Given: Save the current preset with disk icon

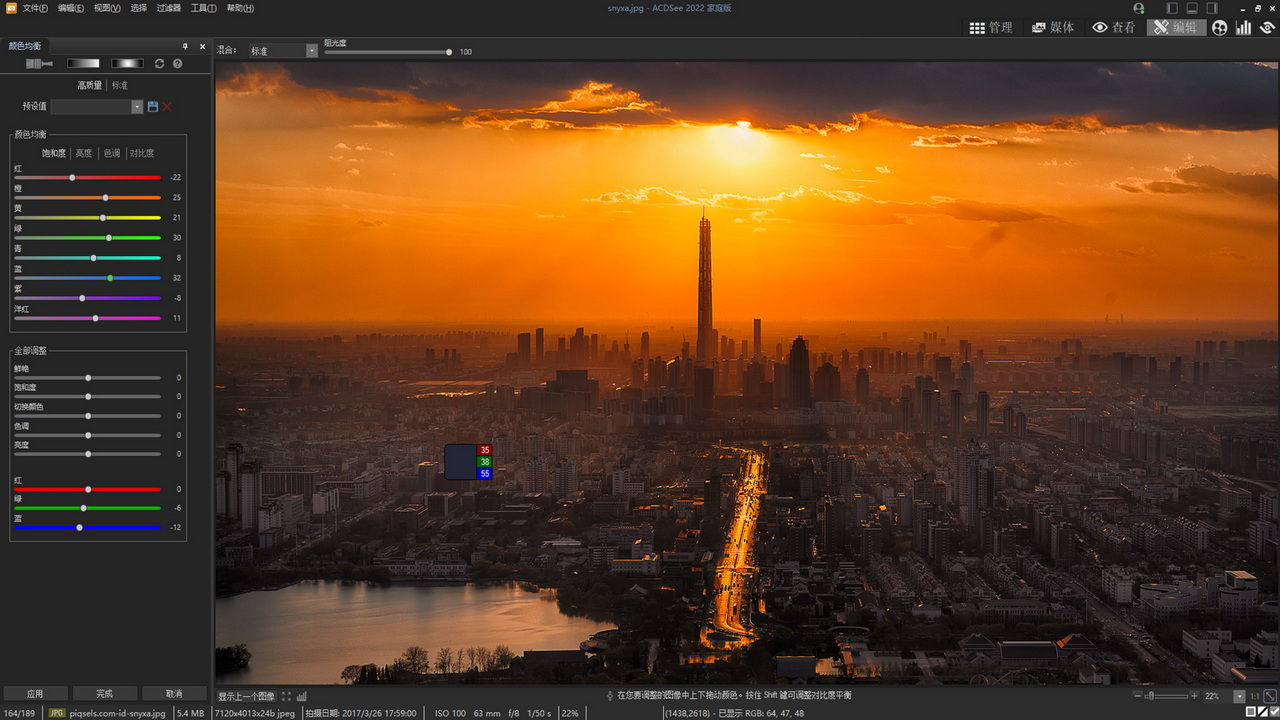Looking at the screenshot, I should tap(153, 106).
